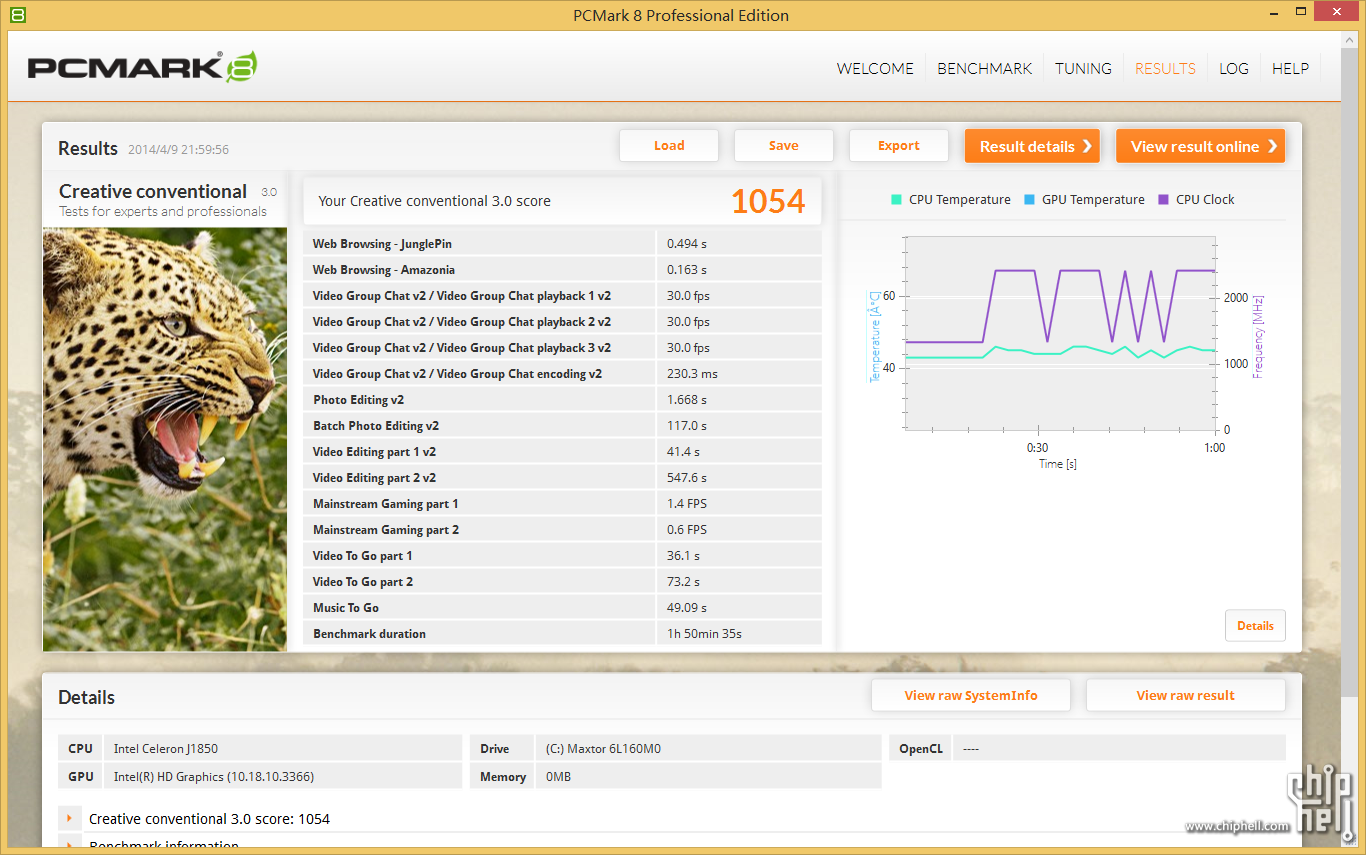Click the Maxtor 6L160M0 drive value

point(603,749)
